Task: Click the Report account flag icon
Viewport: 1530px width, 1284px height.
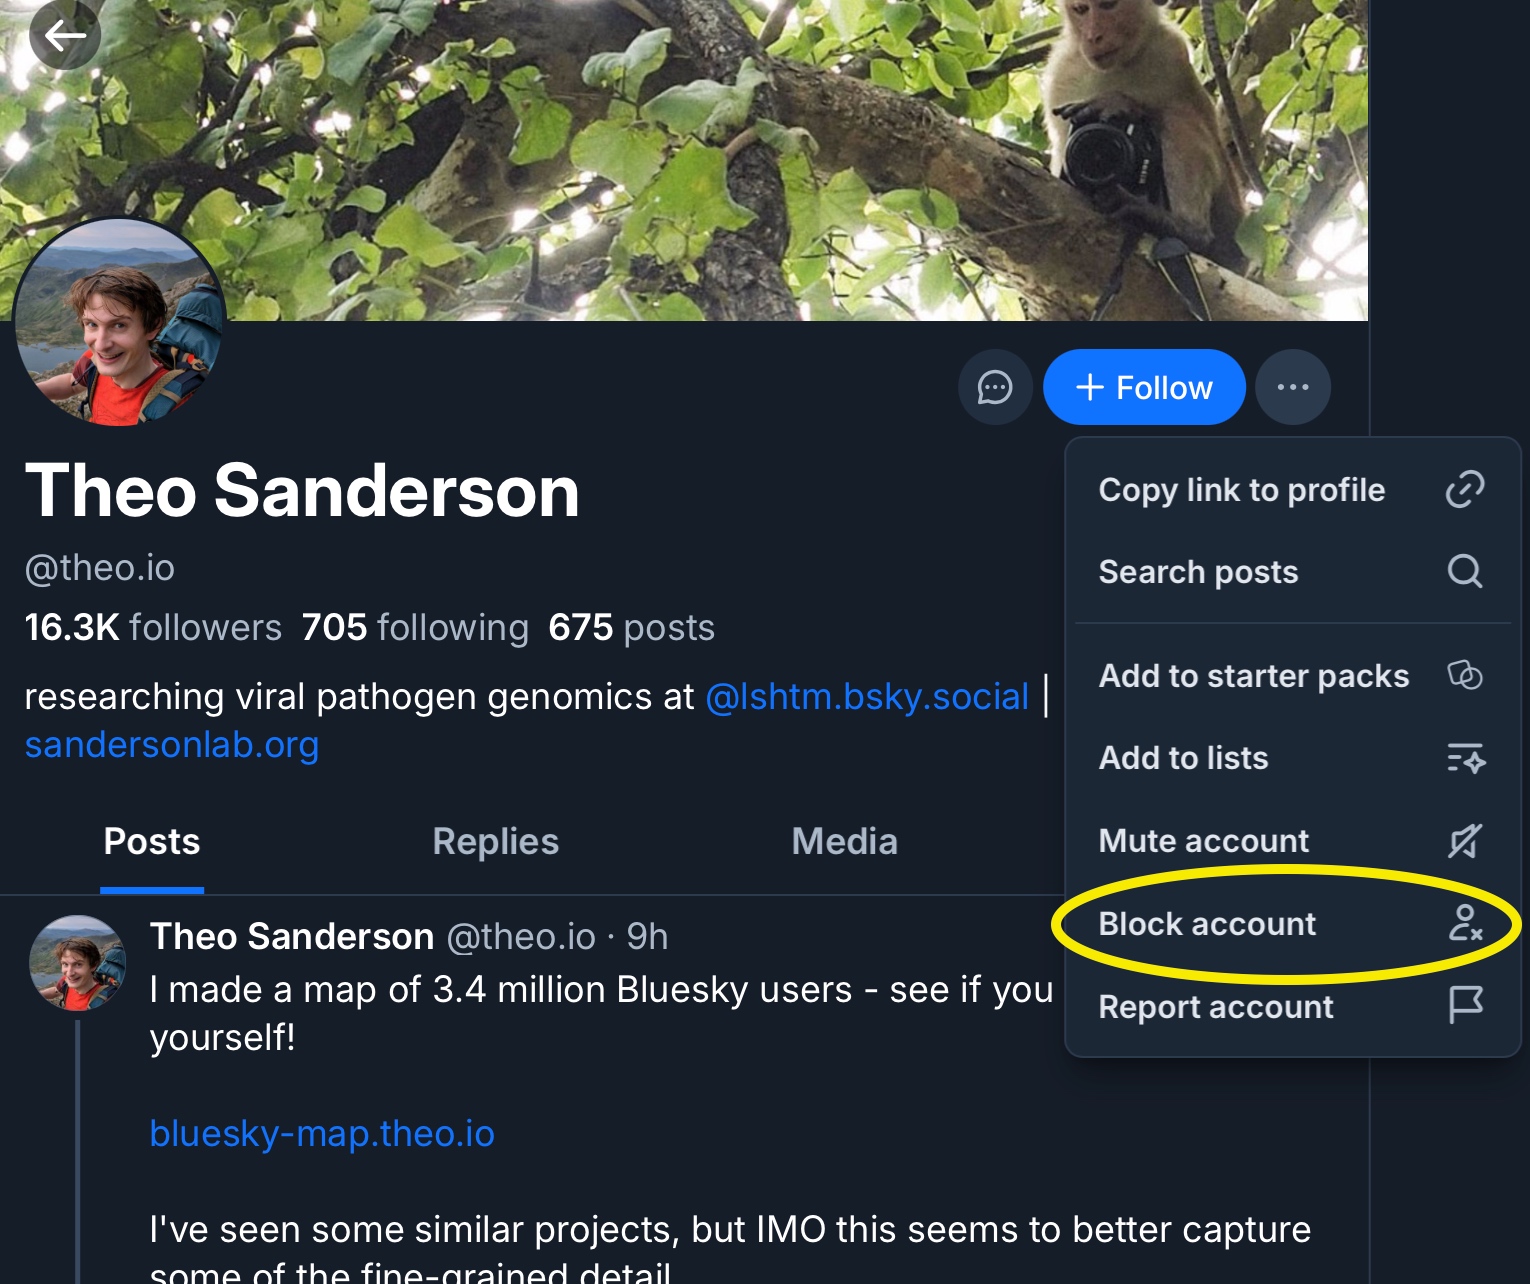Action: click(x=1465, y=1005)
